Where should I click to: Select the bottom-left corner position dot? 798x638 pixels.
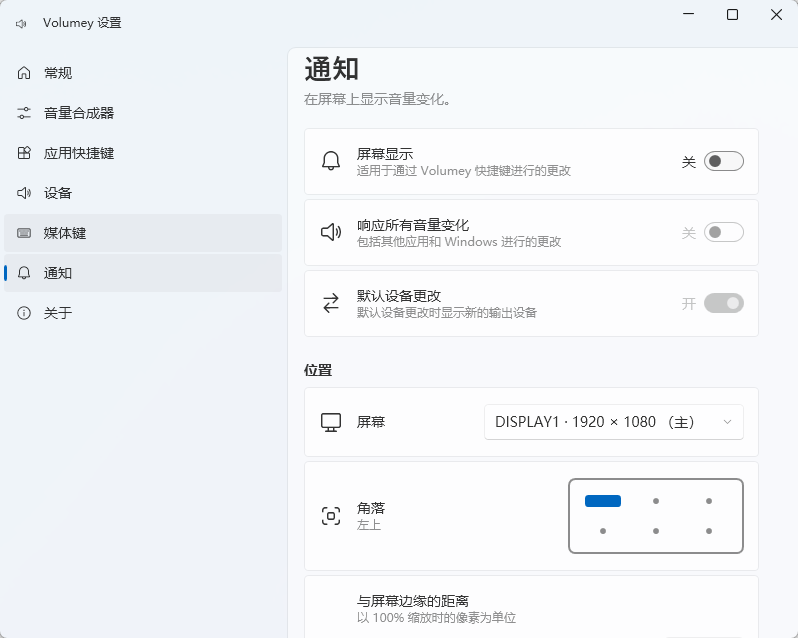[x=603, y=531]
